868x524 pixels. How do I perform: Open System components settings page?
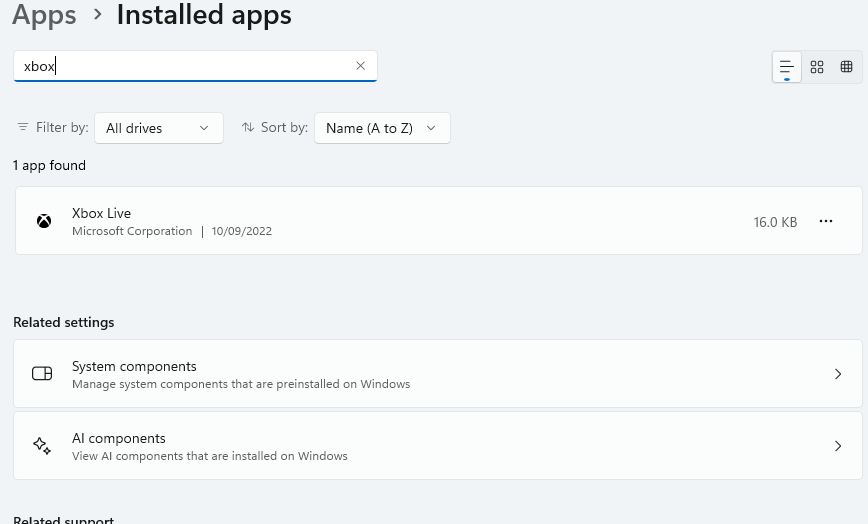(438, 374)
